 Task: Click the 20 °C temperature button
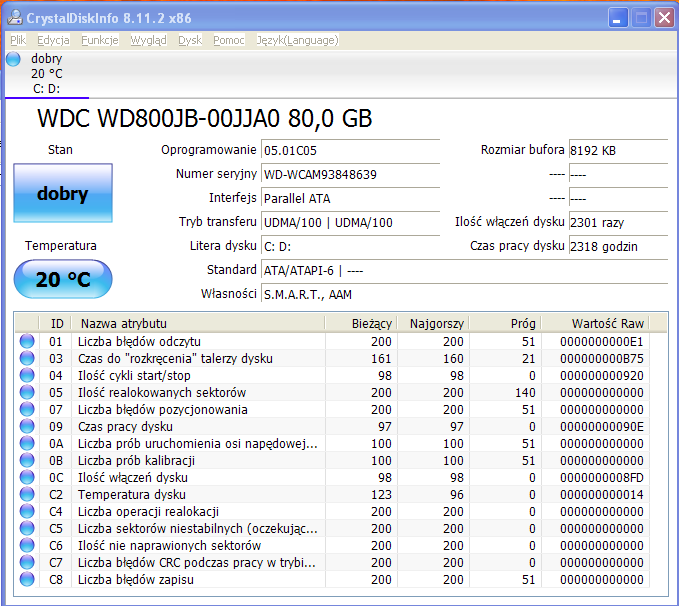point(63,279)
